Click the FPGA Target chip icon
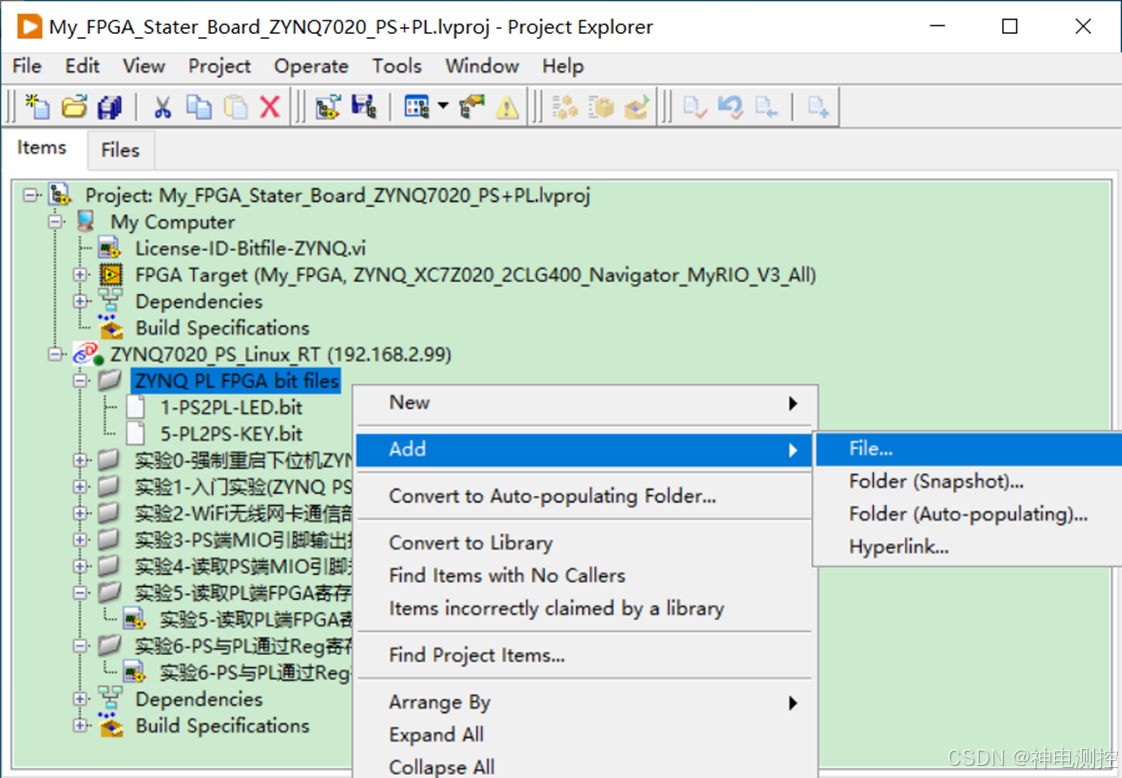This screenshot has height=778, width=1122. point(110,275)
